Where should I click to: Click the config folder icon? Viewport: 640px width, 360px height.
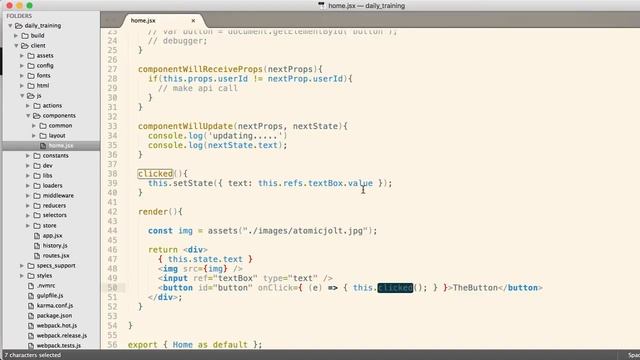pyautogui.click(x=31, y=66)
